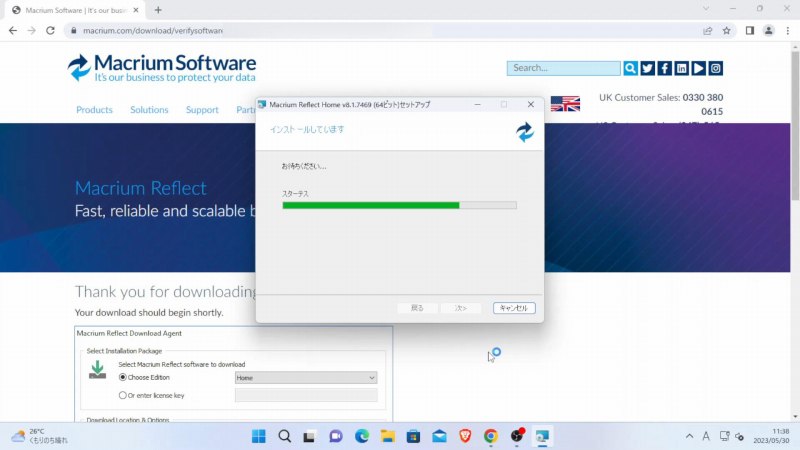Screen dimensions: 800x450
Task: Click the Macrium Reflect heading text
Action: click(x=140, y=188)
